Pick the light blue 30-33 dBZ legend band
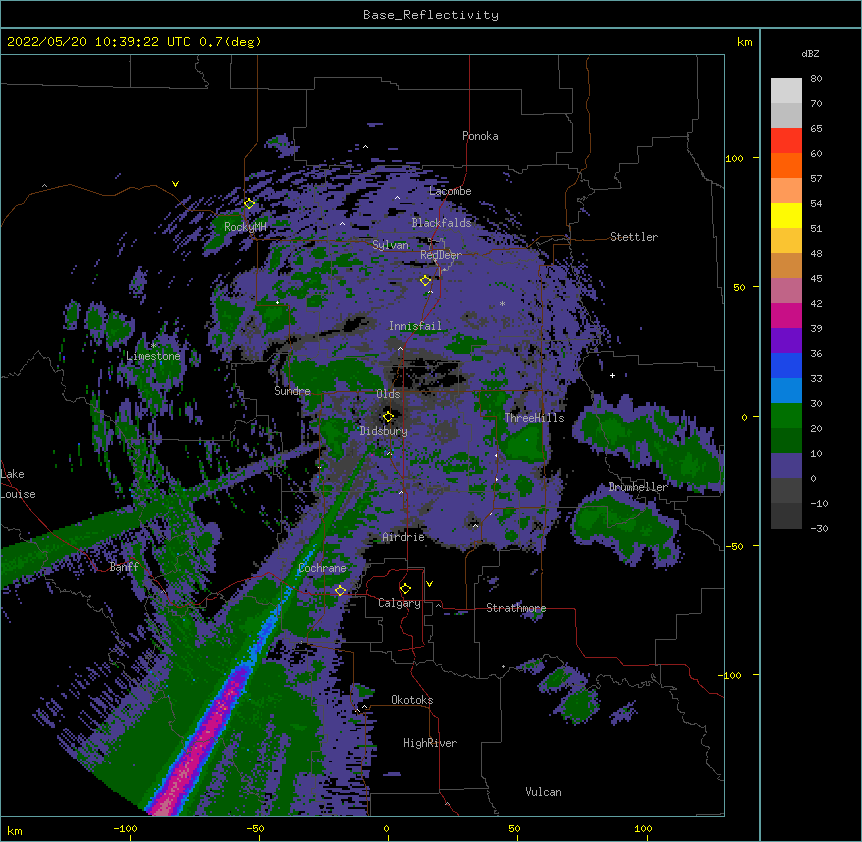The image size is (862, 842). 786,391
